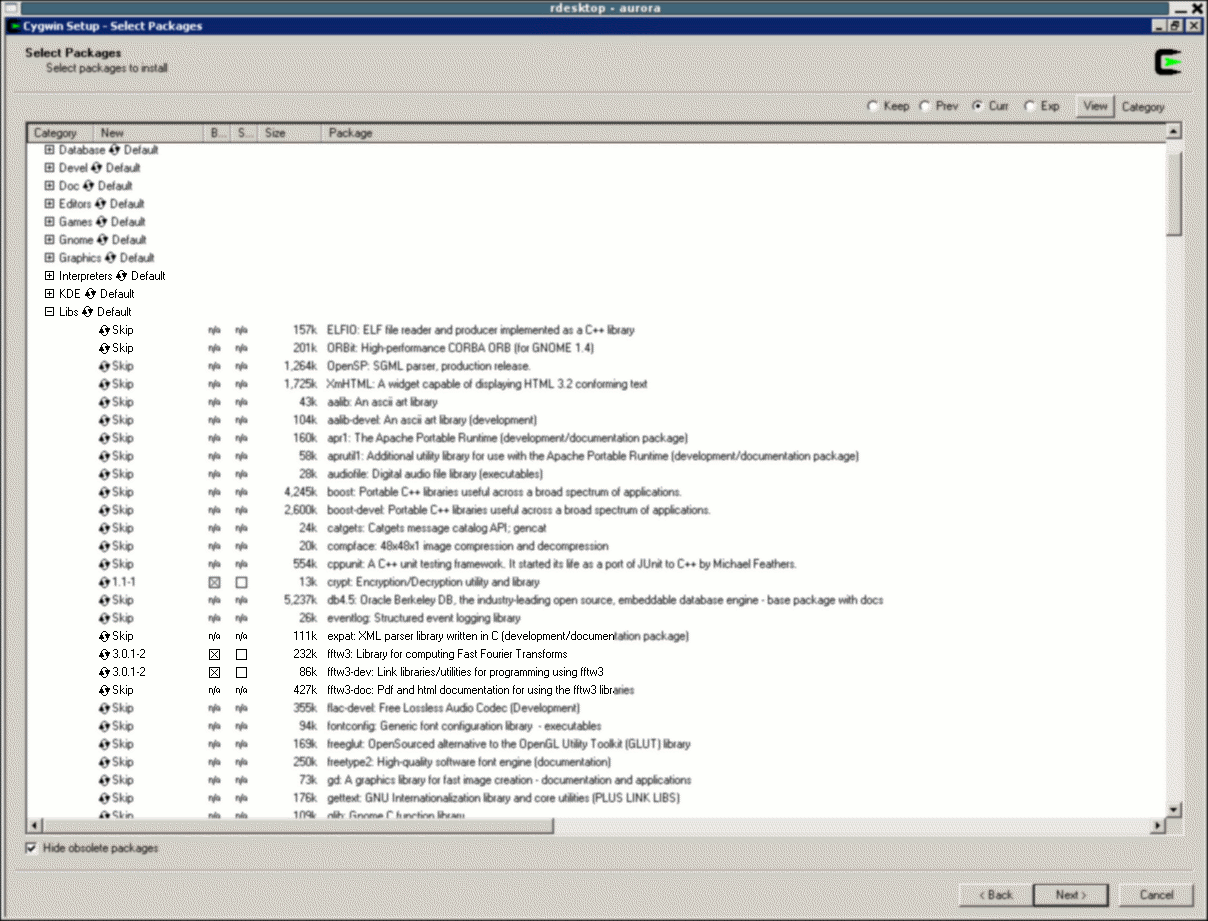The image size is (1208, 921).
Task: Click the cycle icon for the gettext package
Action: (104, 798)
